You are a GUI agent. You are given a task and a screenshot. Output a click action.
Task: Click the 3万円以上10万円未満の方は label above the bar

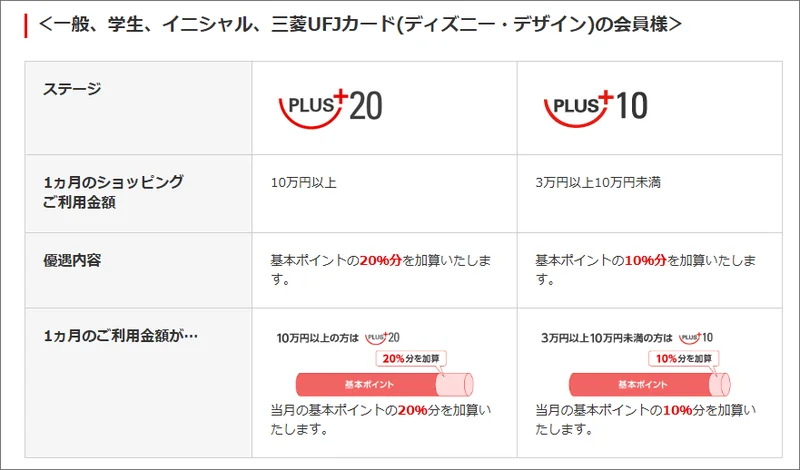(606, 339)
